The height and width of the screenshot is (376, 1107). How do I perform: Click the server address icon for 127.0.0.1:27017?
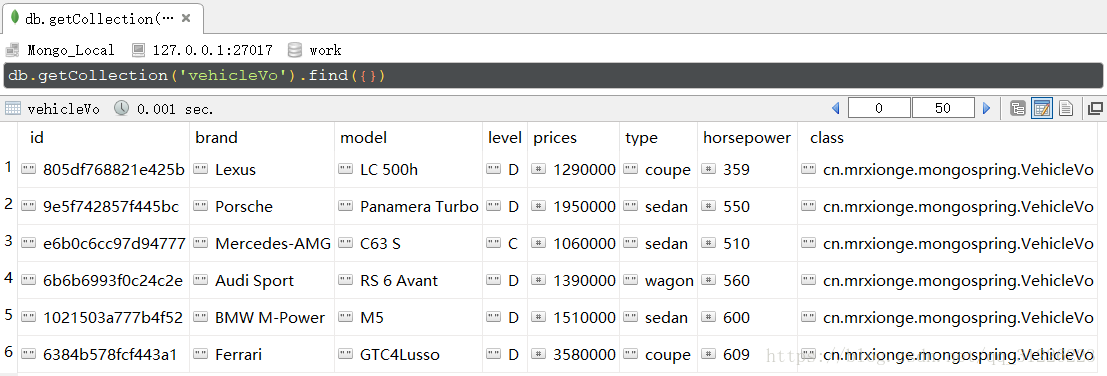(138, 50)
